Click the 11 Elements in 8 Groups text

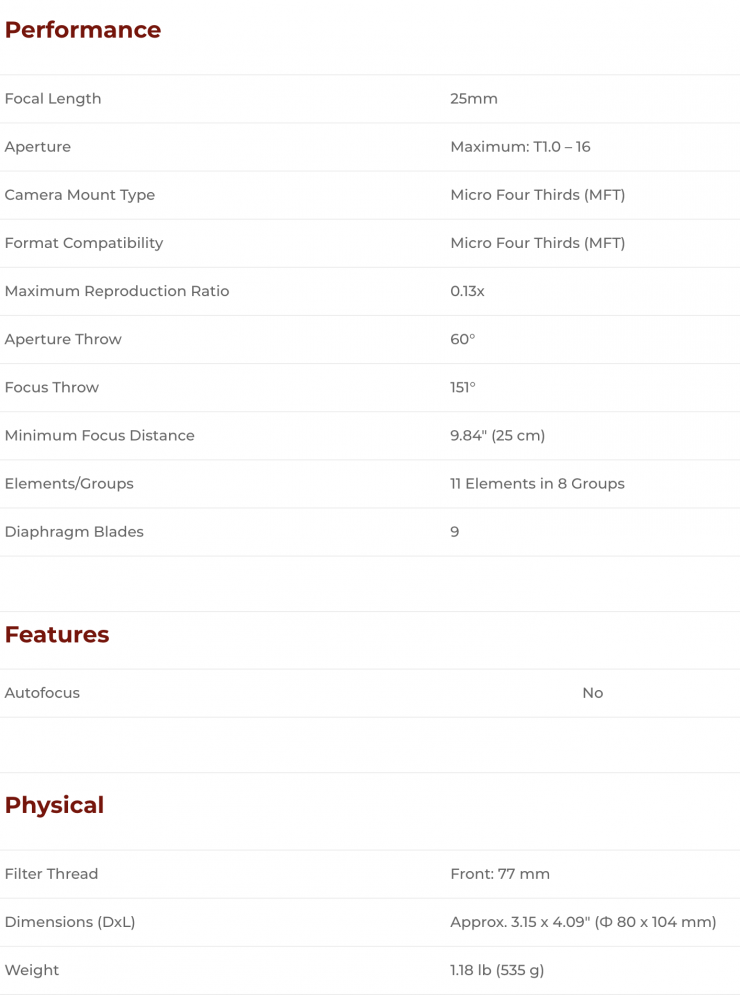tap(537, 483)
